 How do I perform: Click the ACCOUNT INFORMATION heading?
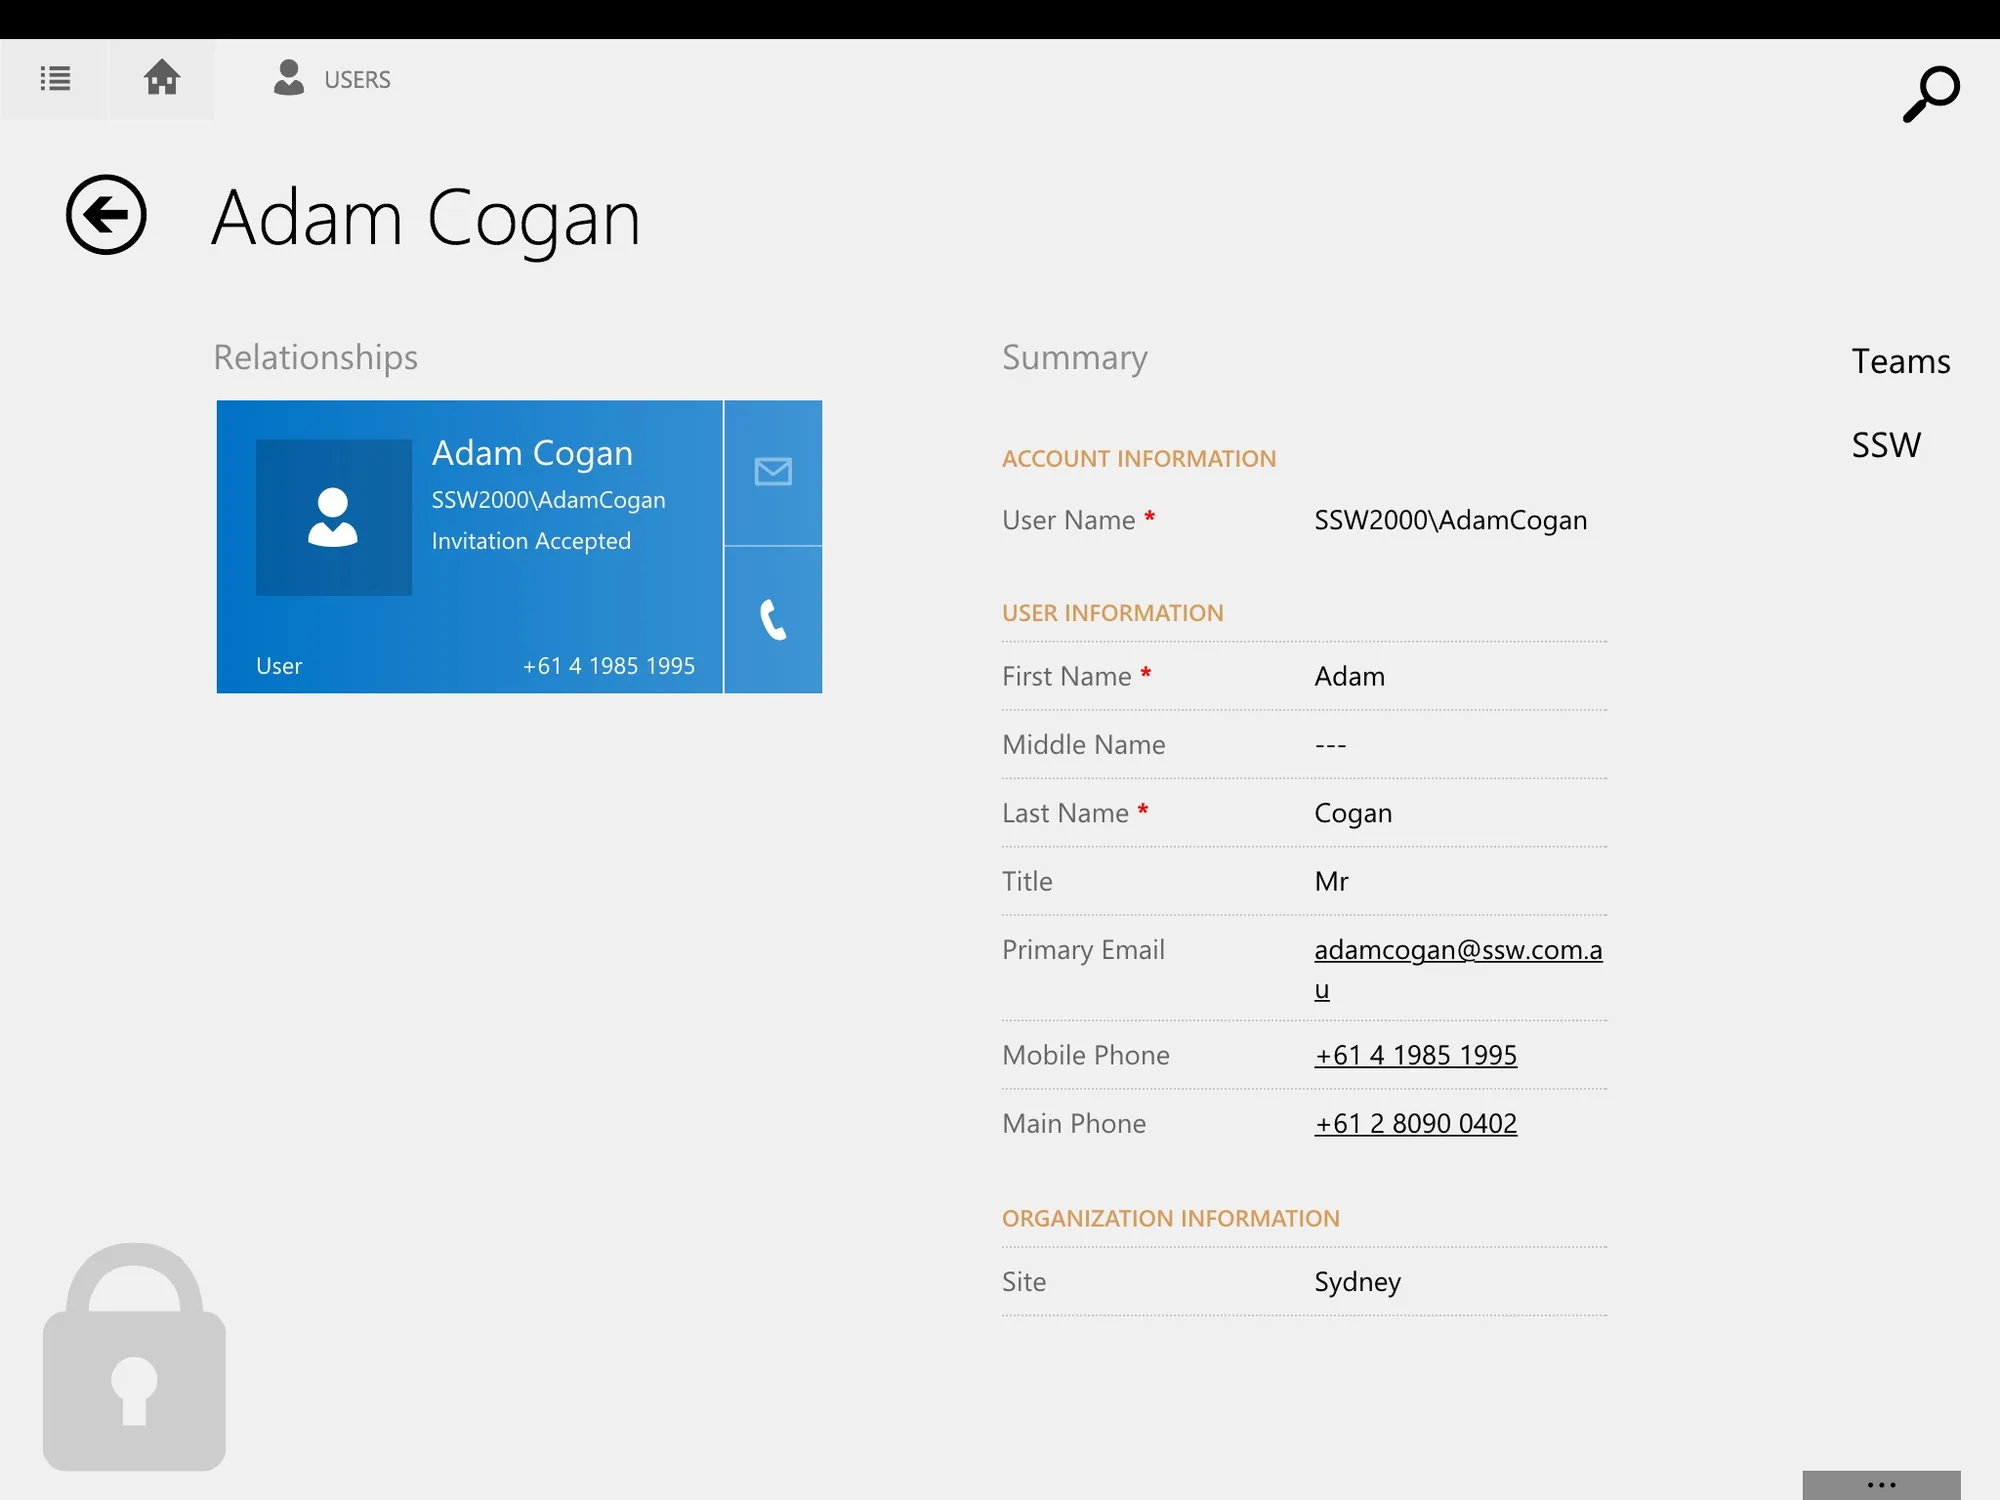click(x=1139, y=459)
